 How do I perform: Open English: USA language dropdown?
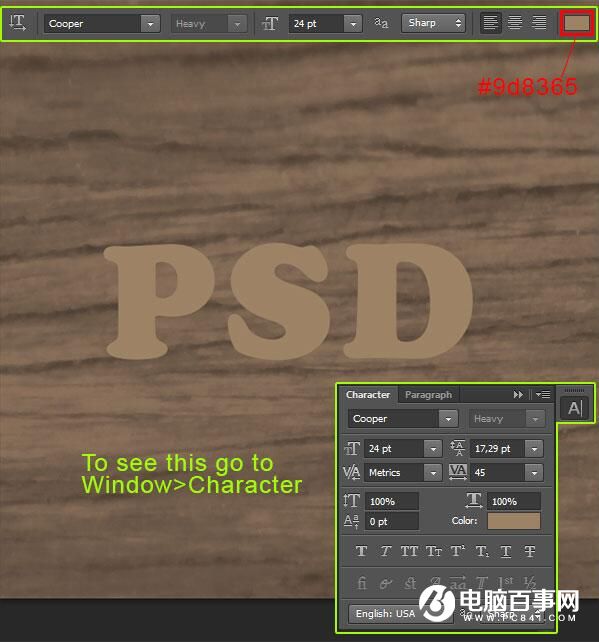click(400, 613)
